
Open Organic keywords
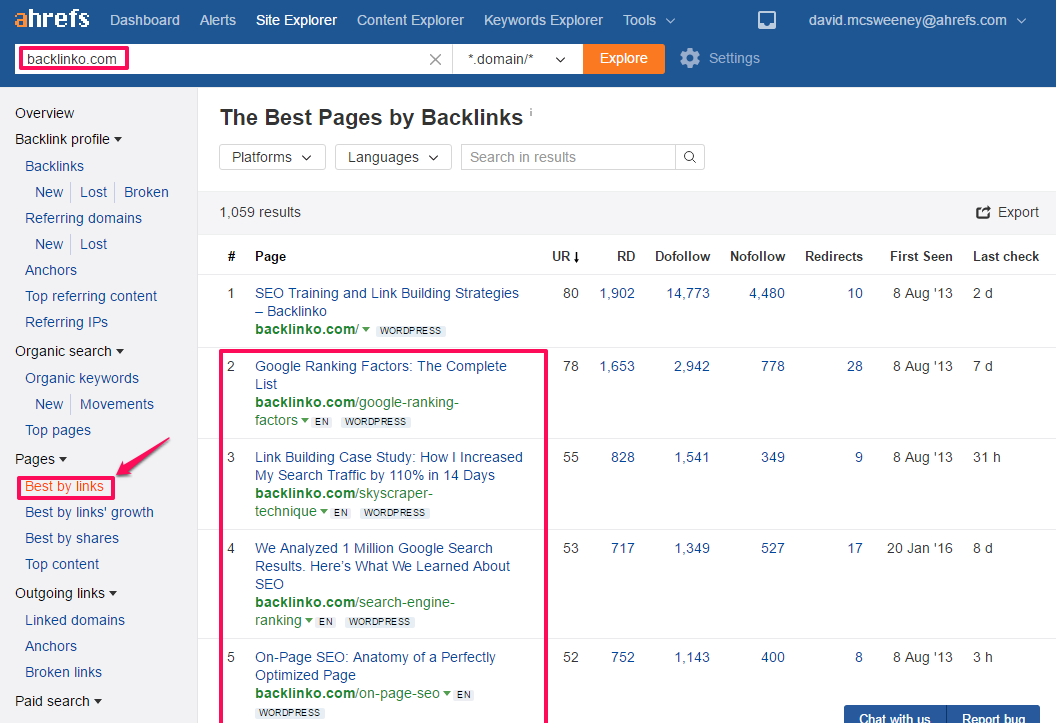click(82, 378)
